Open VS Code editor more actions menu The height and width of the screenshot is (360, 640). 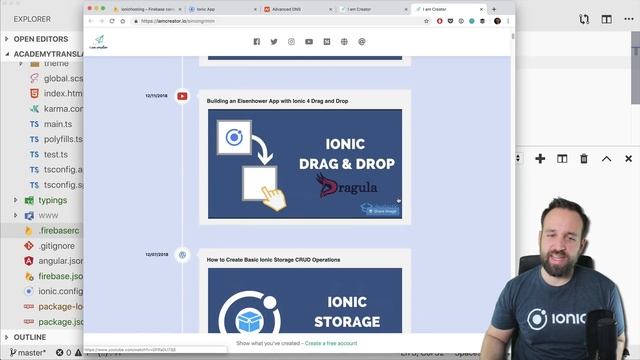[629, 19]
